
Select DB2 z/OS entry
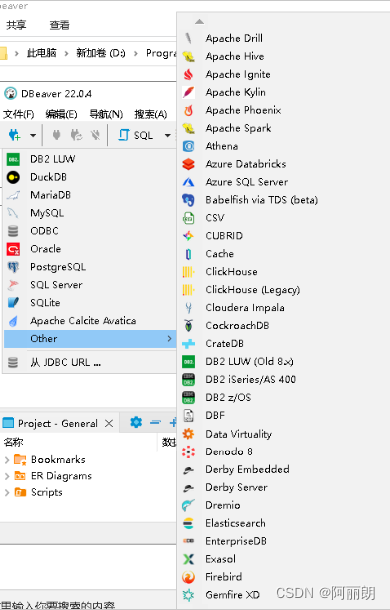tap(284, 397)
